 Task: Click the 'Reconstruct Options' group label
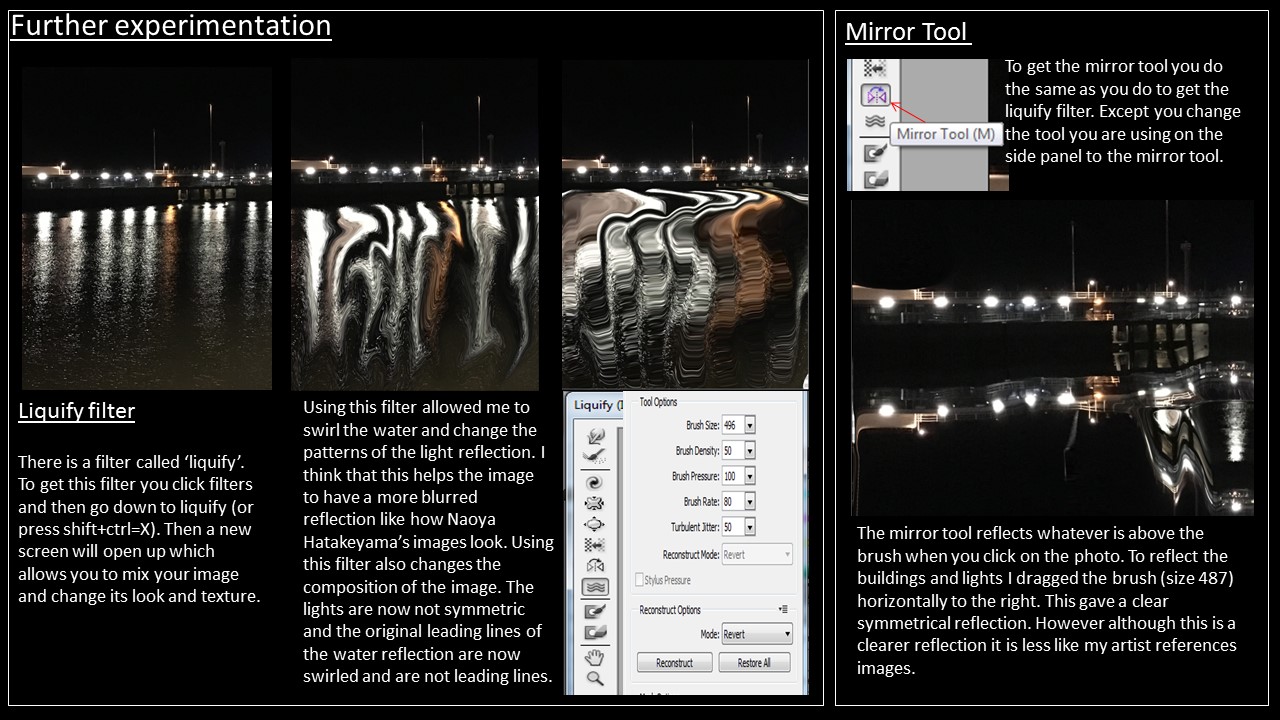tap(670, 610)
